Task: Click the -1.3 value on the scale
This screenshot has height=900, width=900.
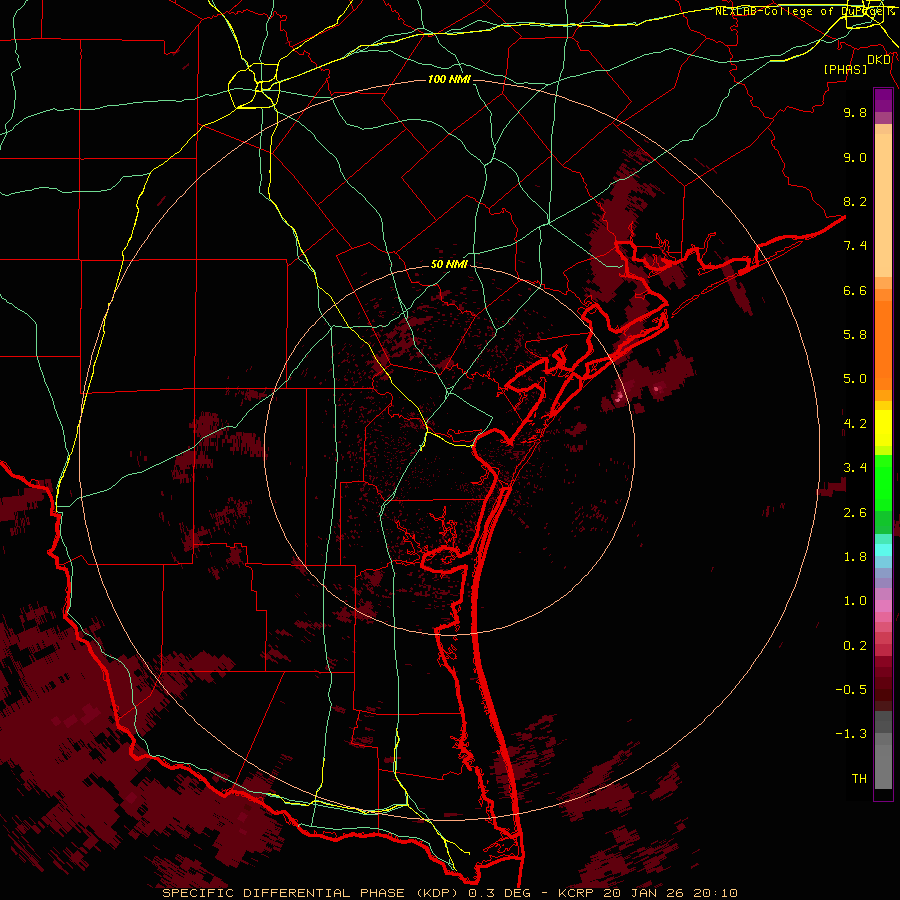Action: pyautogui.click(x=851, y=734)
